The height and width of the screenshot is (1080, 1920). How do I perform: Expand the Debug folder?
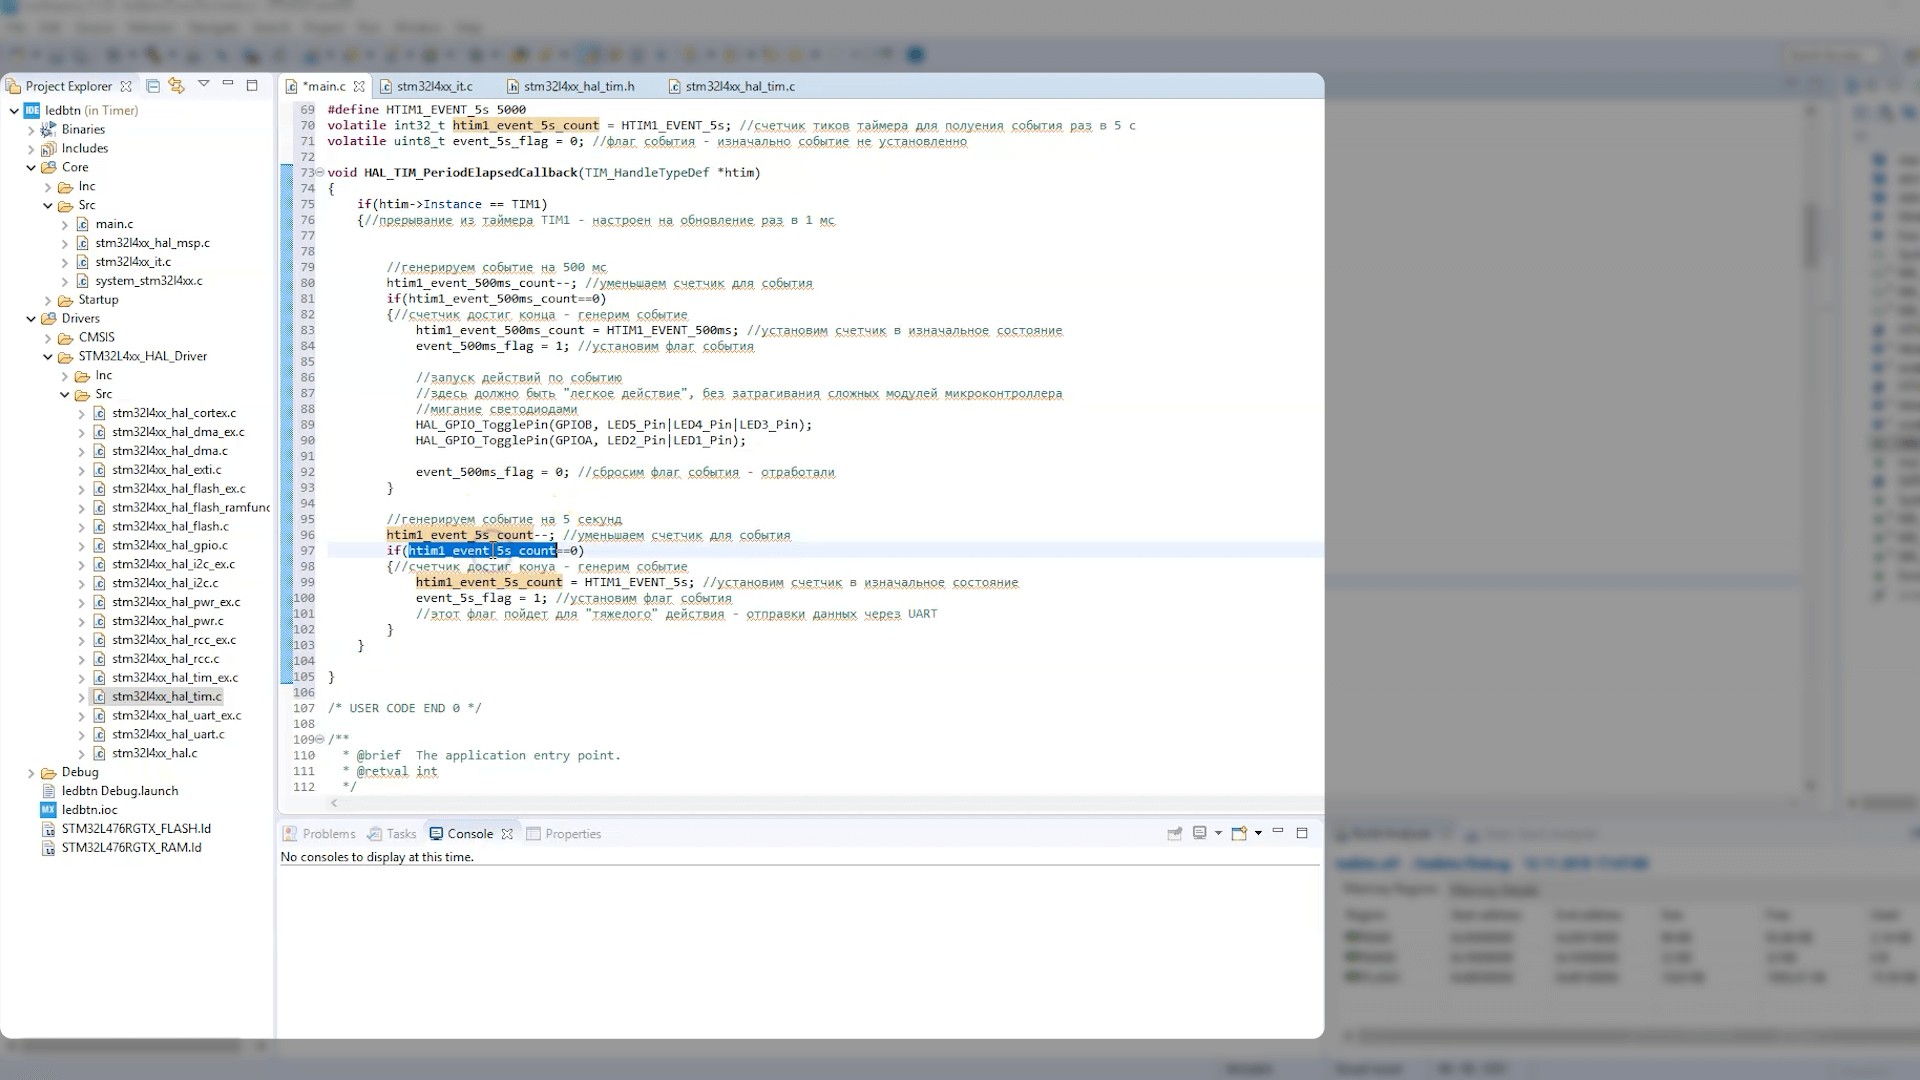point(31,773)
